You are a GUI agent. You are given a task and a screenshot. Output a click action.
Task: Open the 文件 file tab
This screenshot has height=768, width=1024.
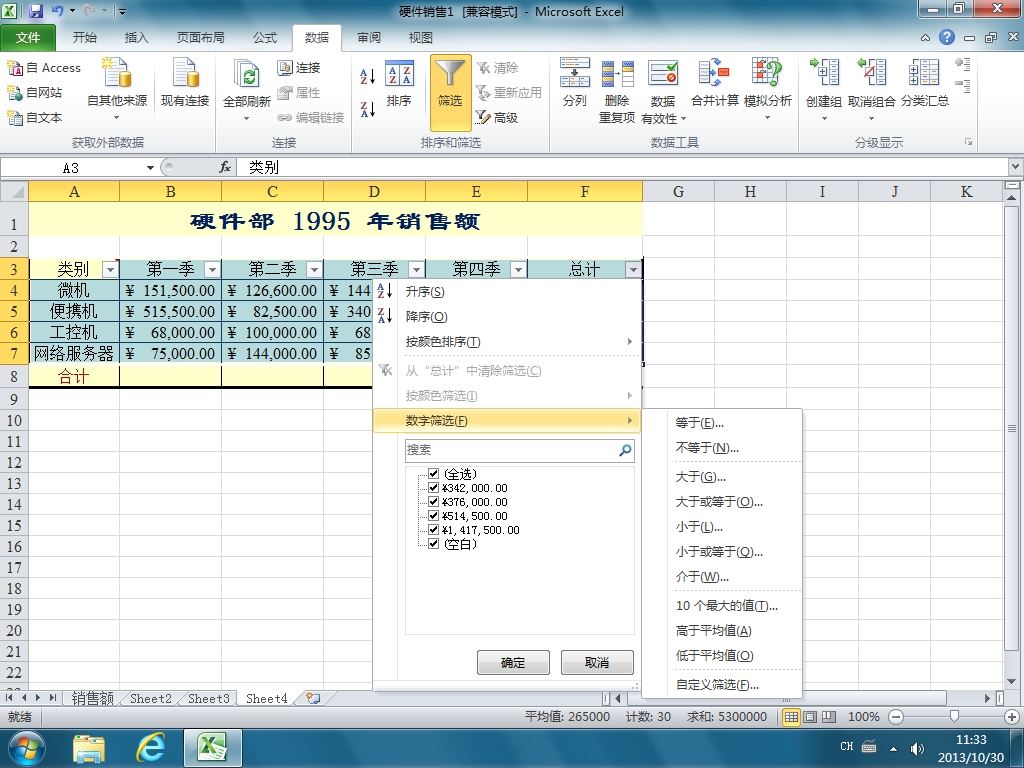[x=28, y=38]
